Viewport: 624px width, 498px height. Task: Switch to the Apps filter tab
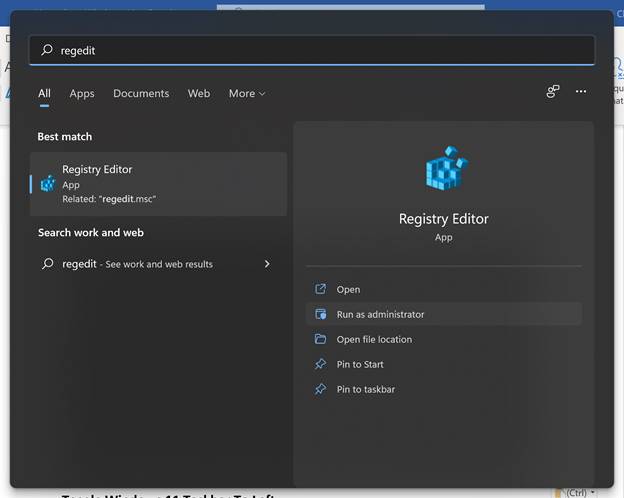82,94
